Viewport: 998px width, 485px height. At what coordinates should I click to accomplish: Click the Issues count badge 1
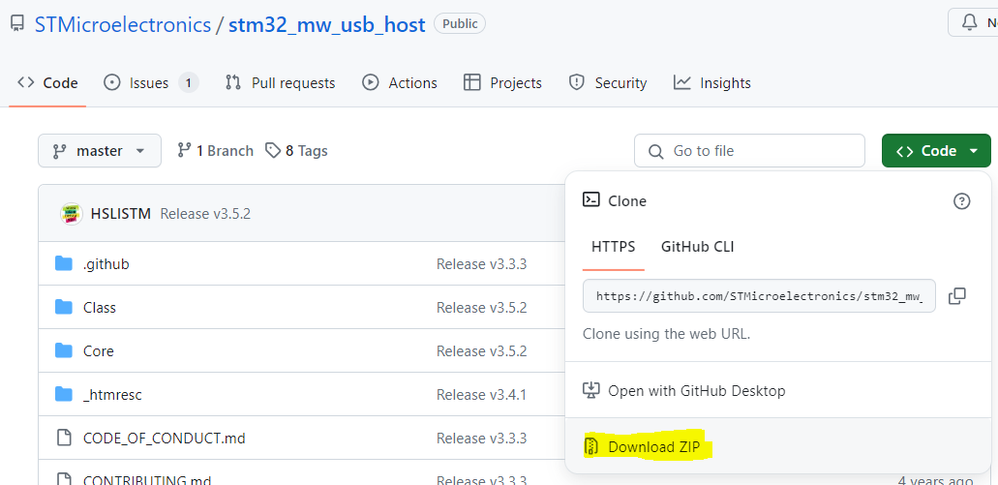[x=188, y=83]
